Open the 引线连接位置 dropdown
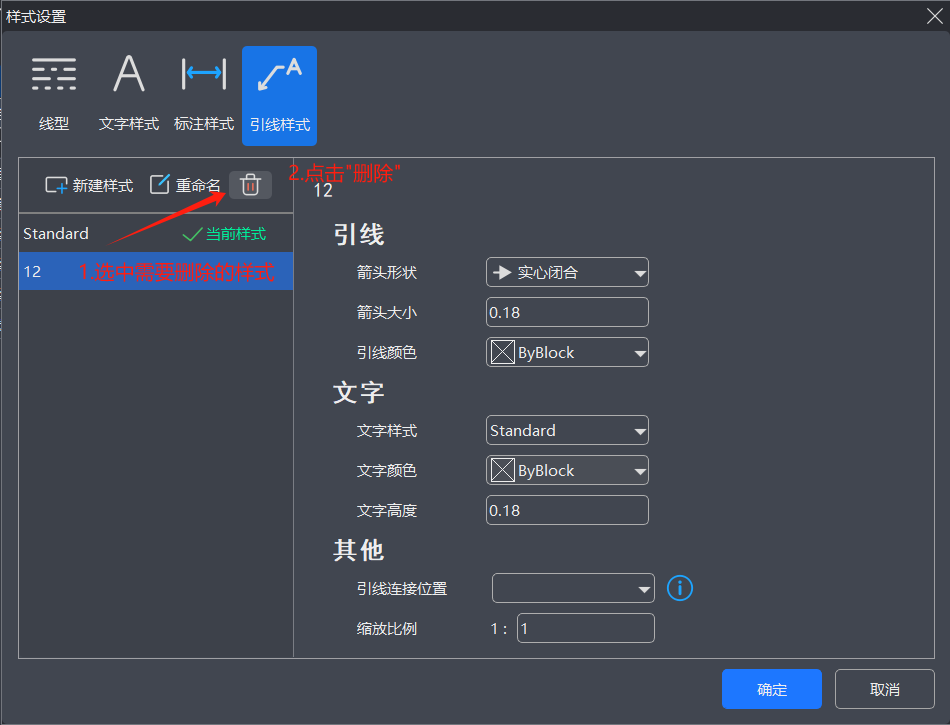This screenshot has width=950, height=725. [x=573, y=589]
